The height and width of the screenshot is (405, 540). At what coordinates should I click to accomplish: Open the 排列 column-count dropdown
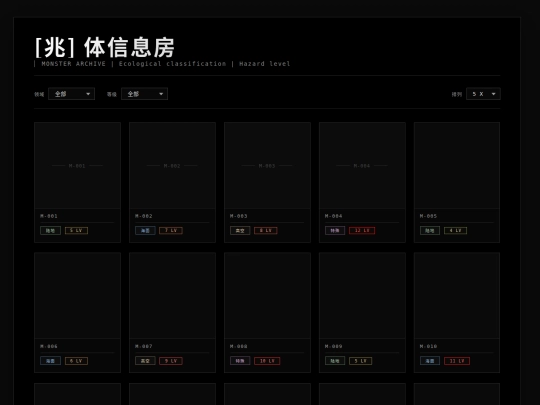[x=483, y=94]
